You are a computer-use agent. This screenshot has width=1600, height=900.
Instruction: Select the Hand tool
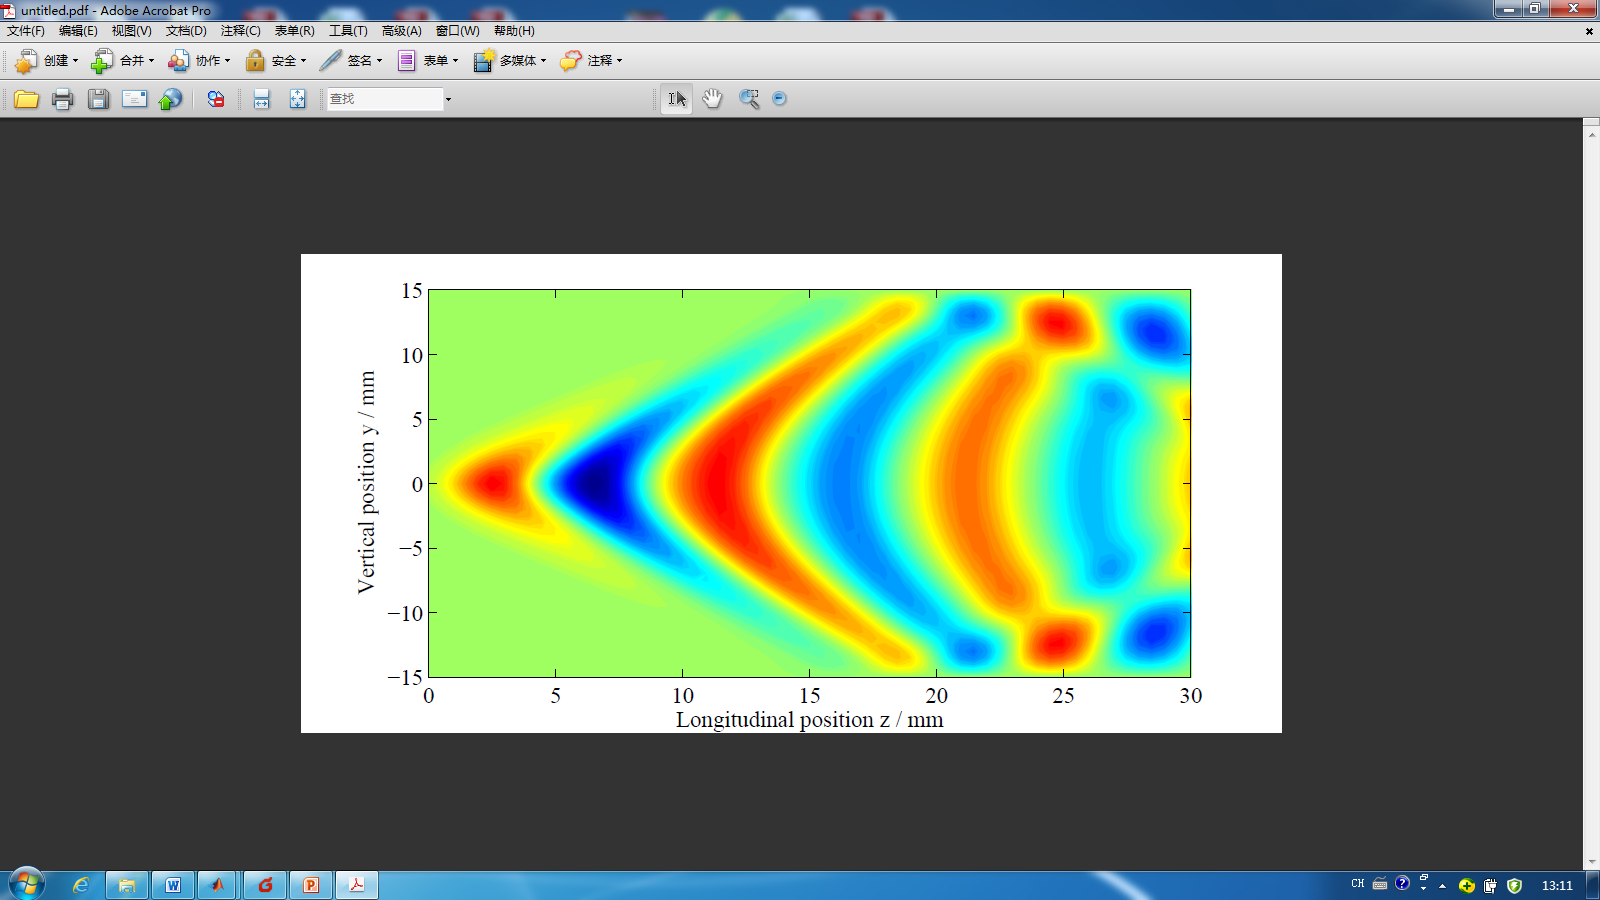click(712, 99)
